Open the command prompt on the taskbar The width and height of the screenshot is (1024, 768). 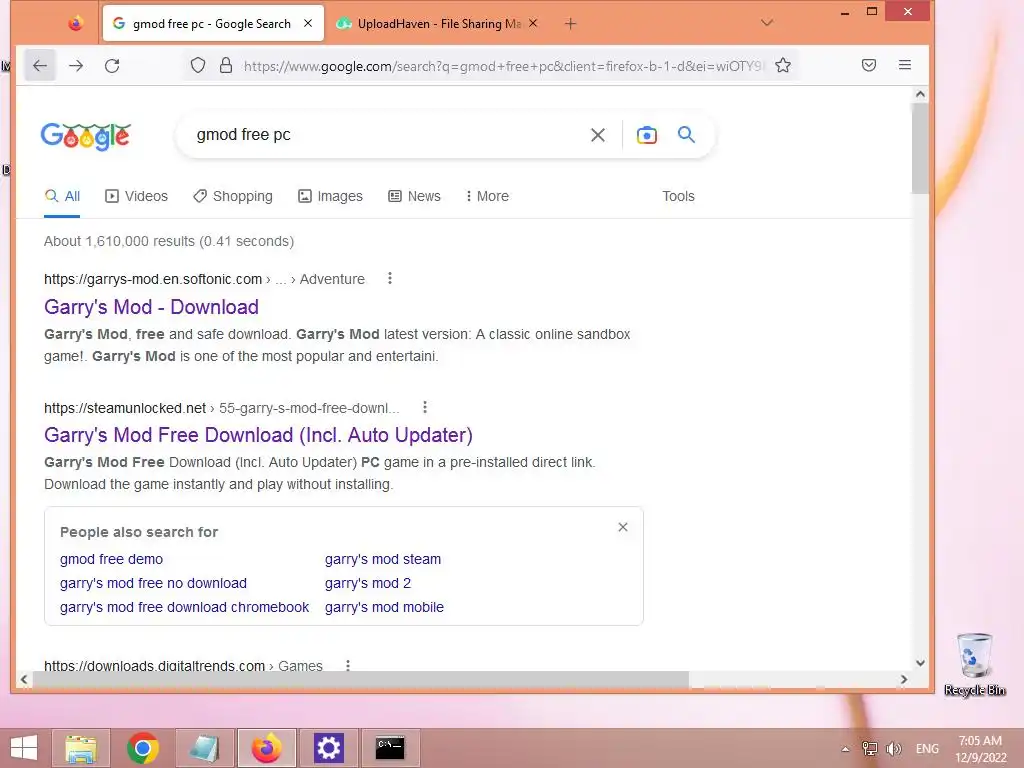[x=390, y=748]
